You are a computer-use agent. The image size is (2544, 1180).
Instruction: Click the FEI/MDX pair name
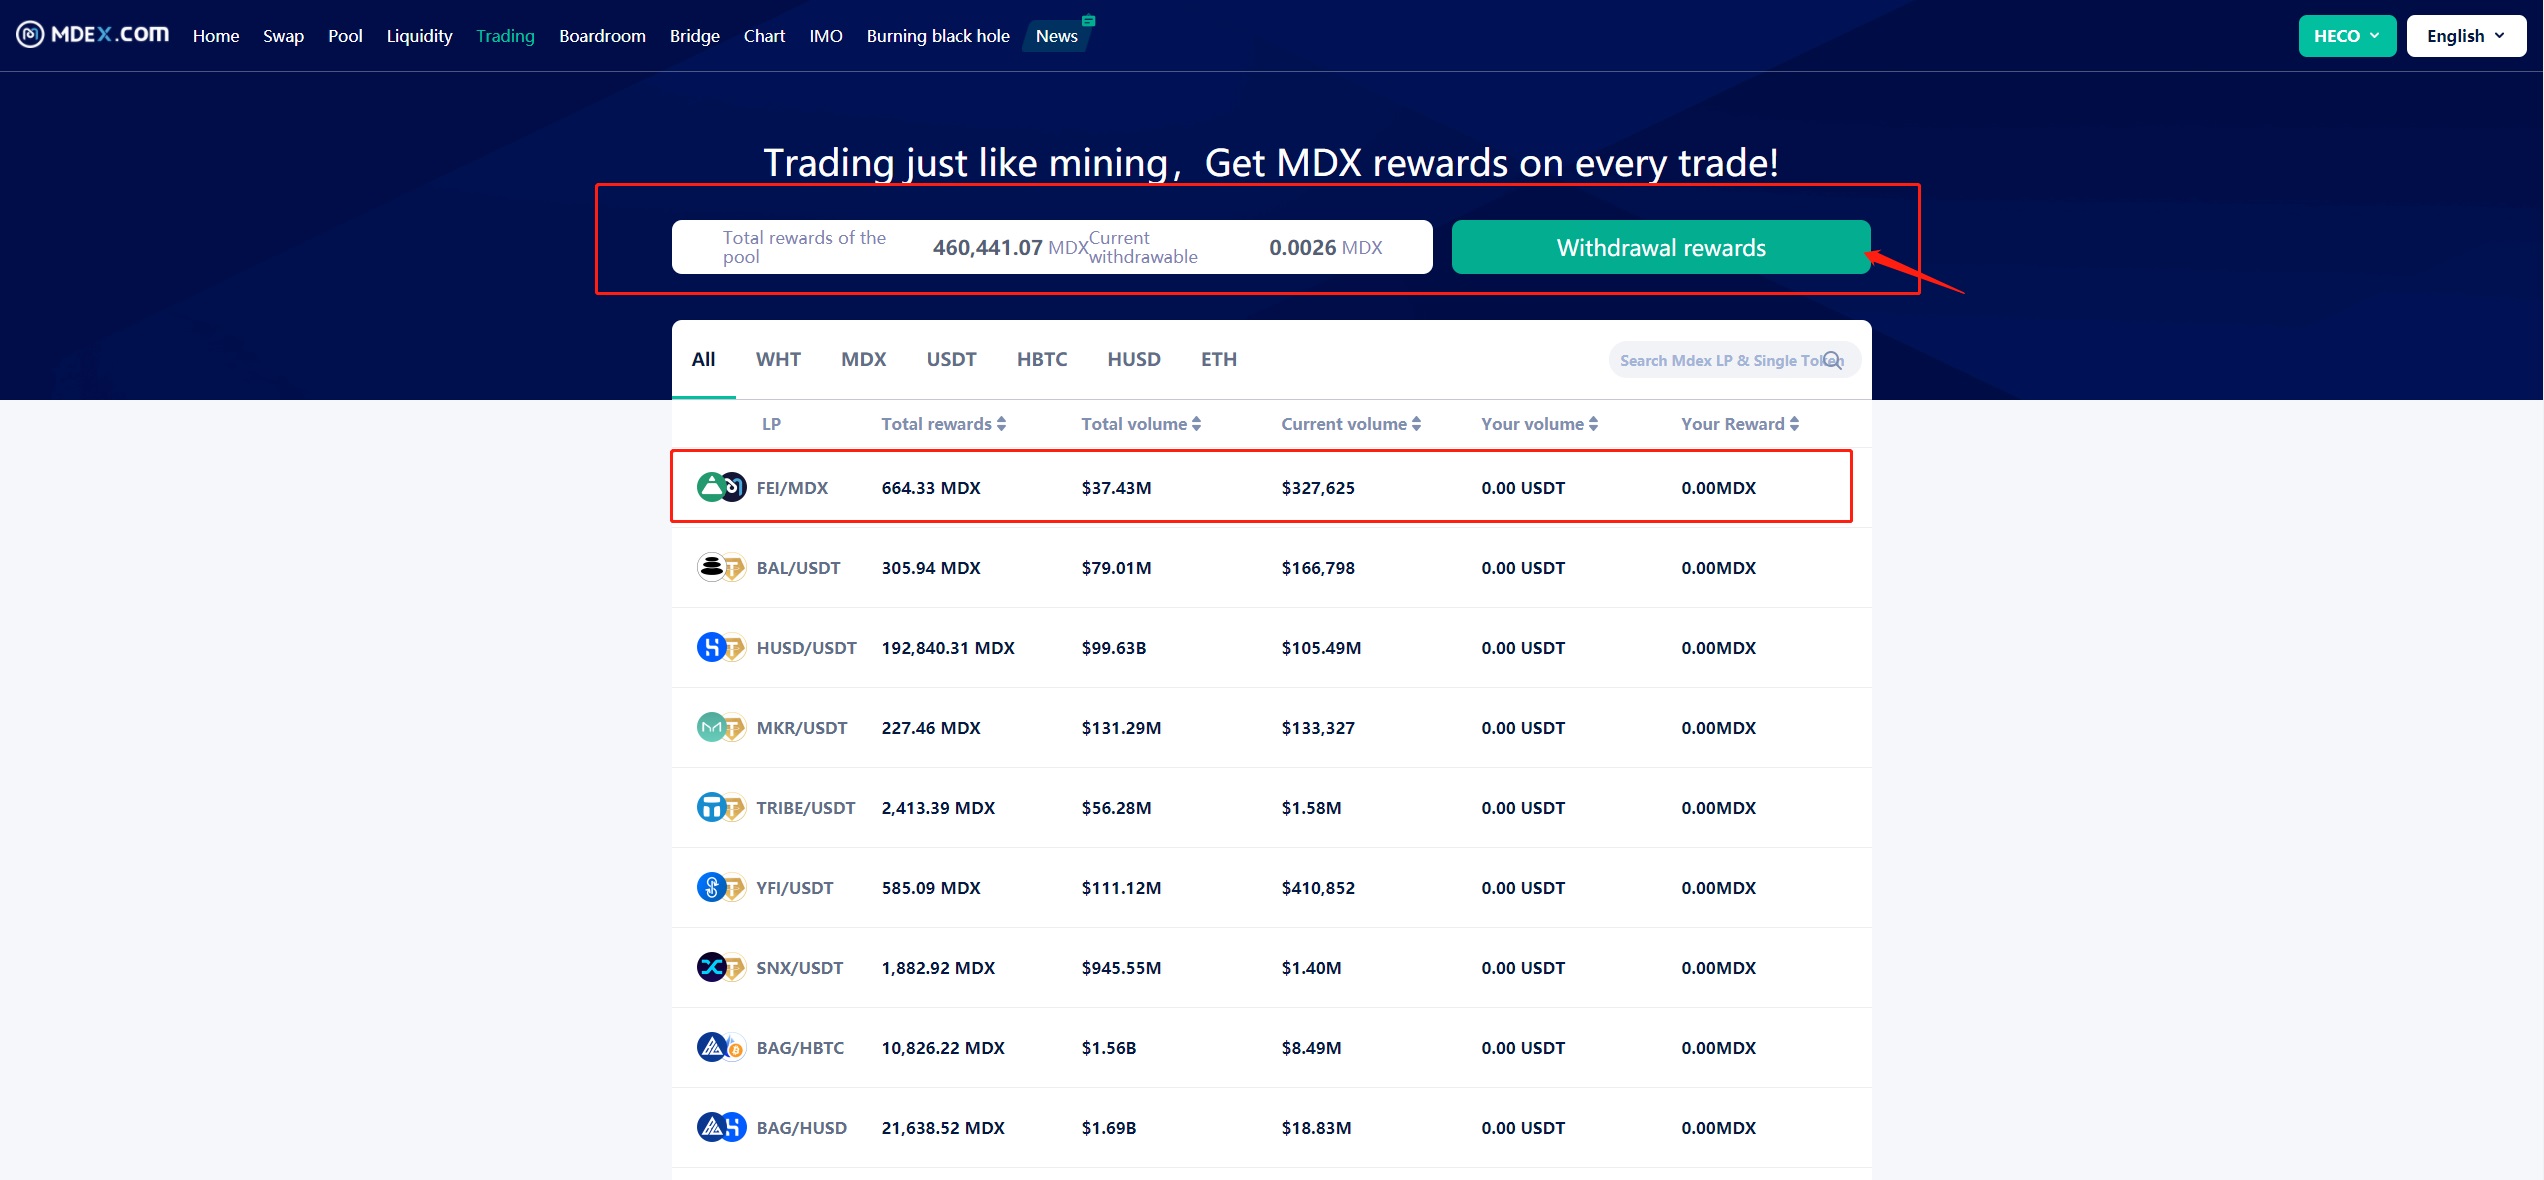tap(792, 488)
